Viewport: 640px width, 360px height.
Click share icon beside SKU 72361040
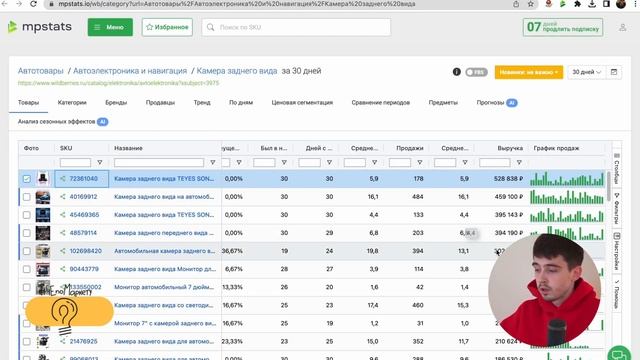point(63,178)
